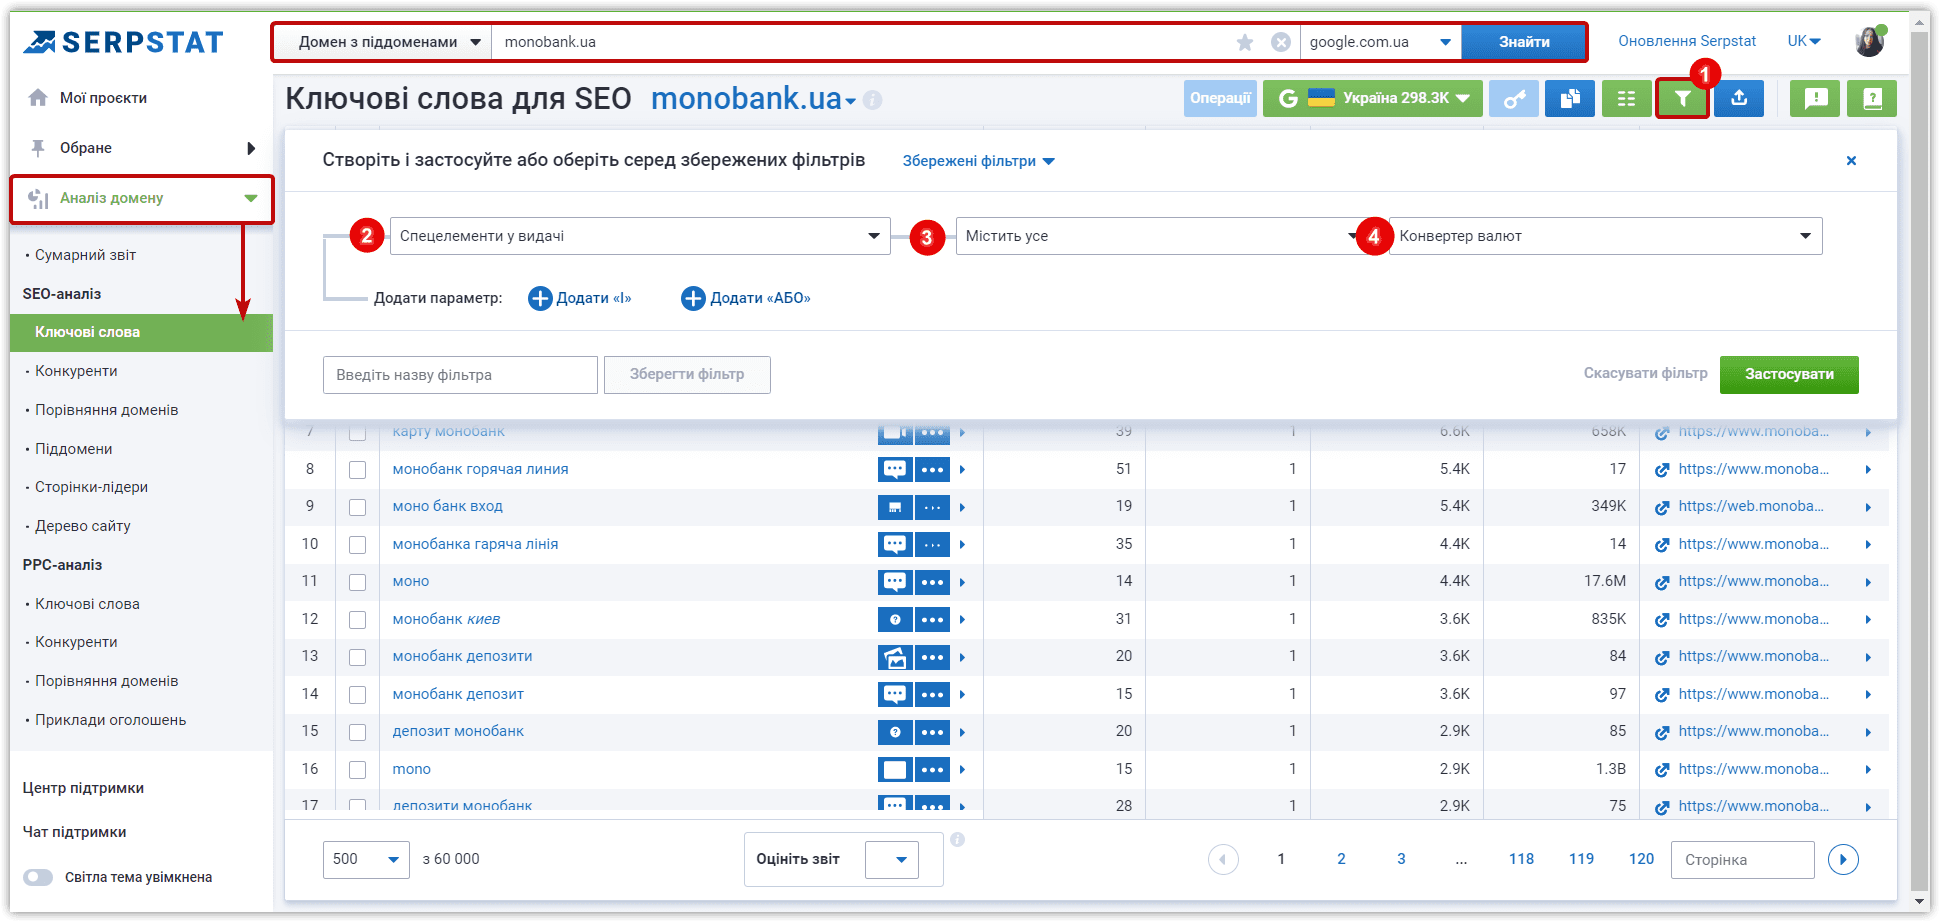
Task: Star monobank.ua as a favorite in search bar
Action: pos(1245,42)
